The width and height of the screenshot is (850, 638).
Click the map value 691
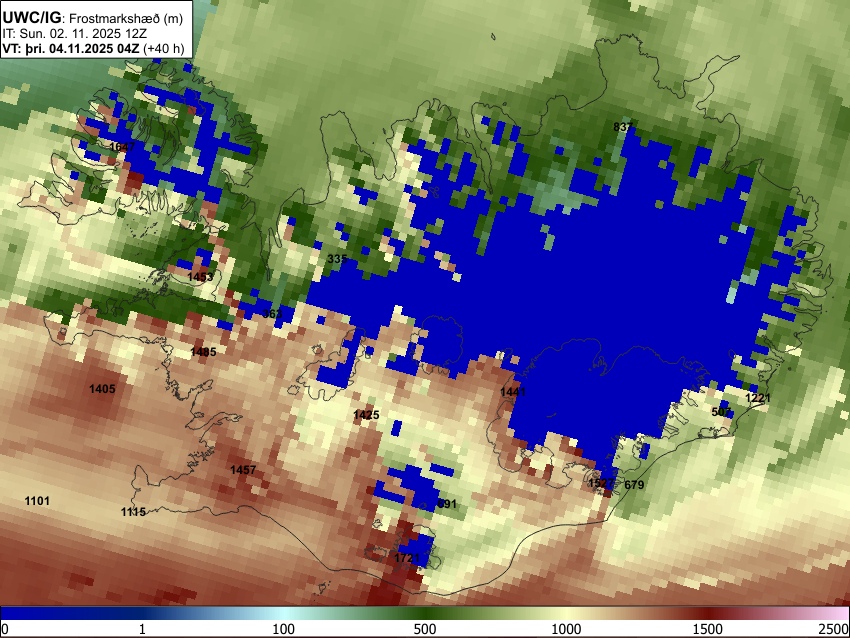click(x=447, y=504)
